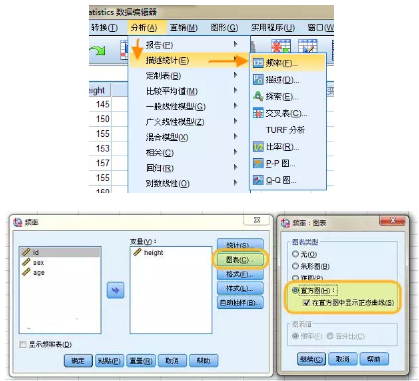Select the 直方图(H) radio button
Screen dimensions: 419x381
(295, 290)
